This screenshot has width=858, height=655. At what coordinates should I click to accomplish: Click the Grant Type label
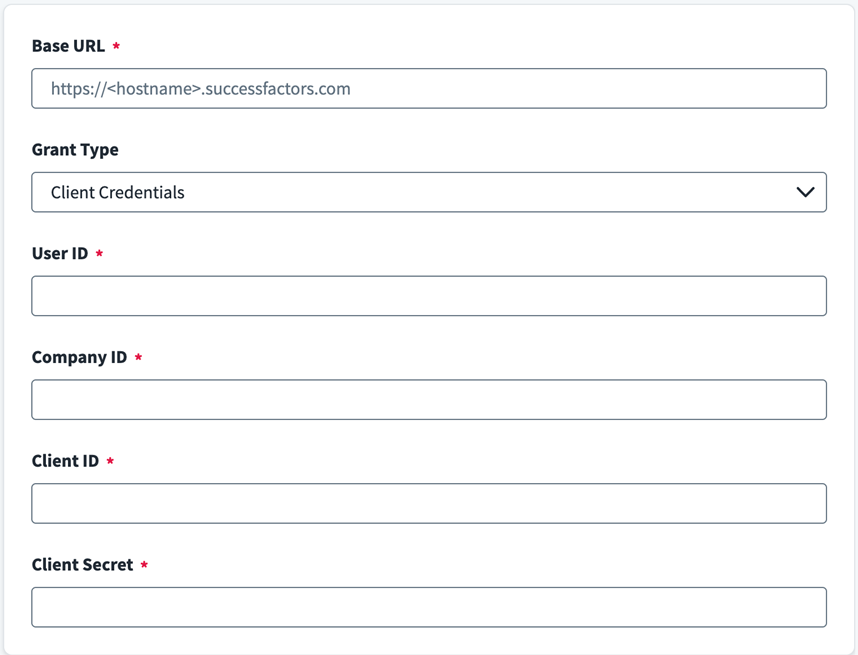[x=75, y=150]
